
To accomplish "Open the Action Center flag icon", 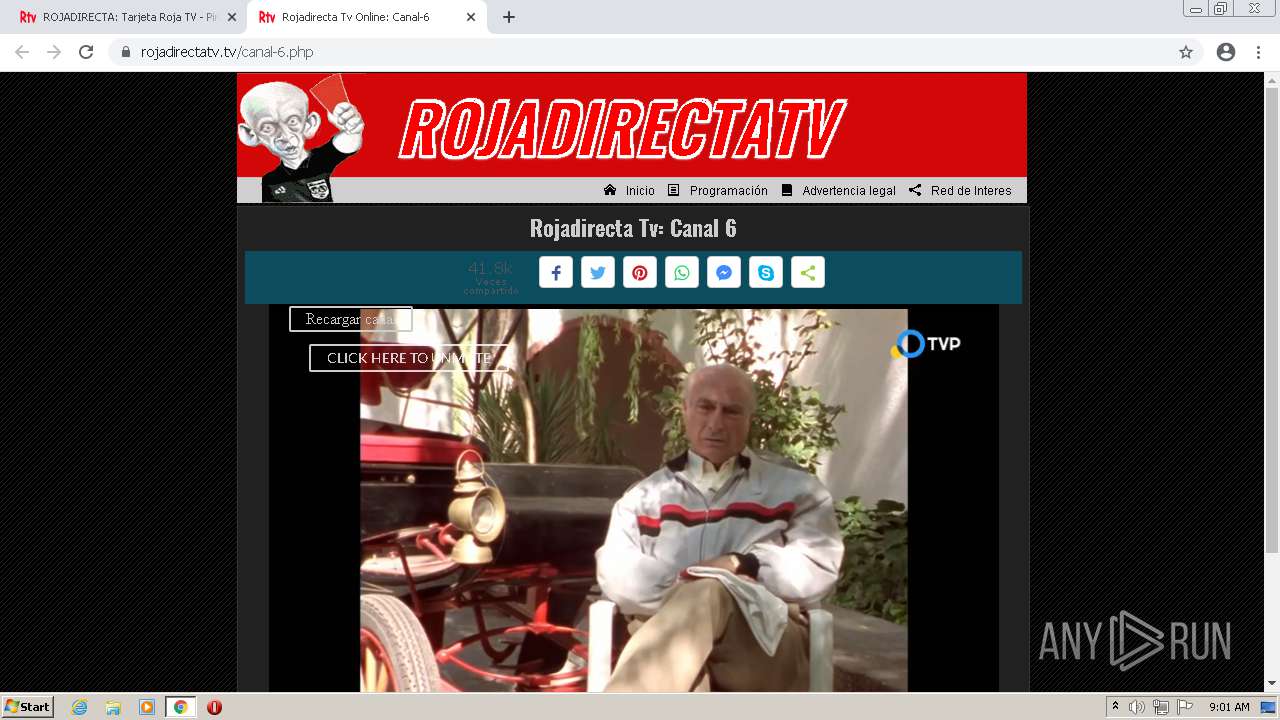I will pyautogui.click(x=1185, y=707).
